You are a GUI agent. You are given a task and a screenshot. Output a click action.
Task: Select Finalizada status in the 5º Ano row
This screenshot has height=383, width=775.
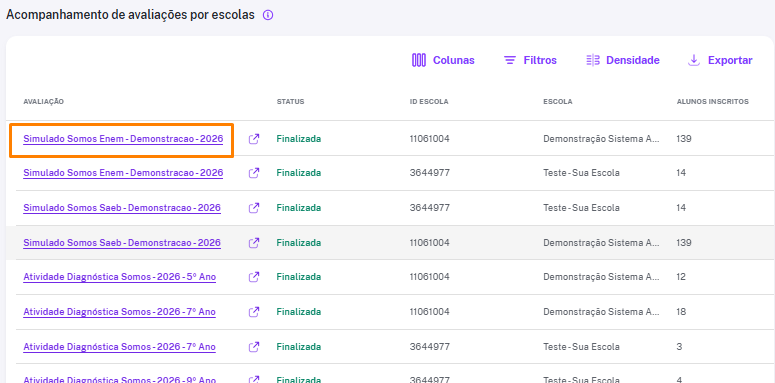click(299, 277)
